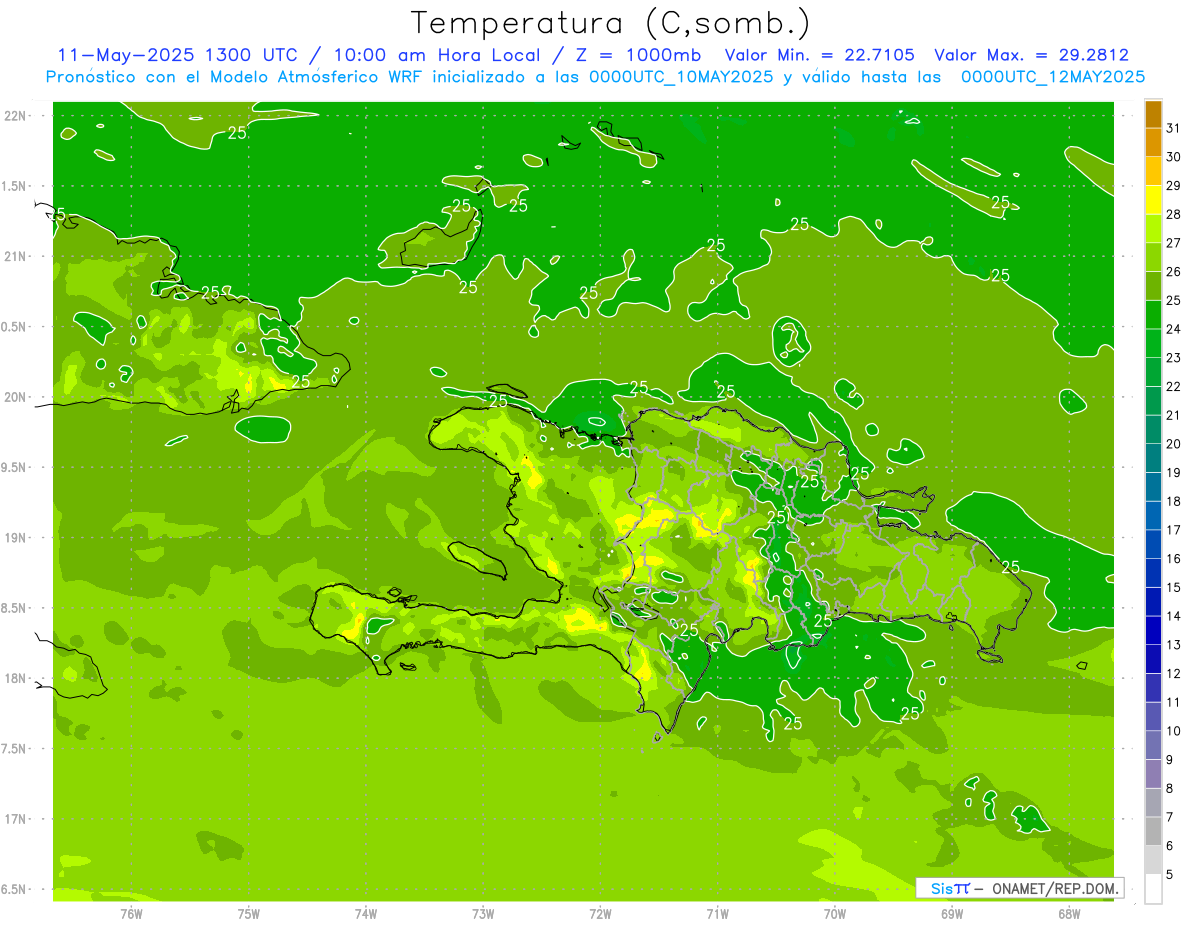The width and height of the screenshot is (1200, 927).
Task: Click the title "Temperatura (C,somb.)"
Action: pos(610,22)
